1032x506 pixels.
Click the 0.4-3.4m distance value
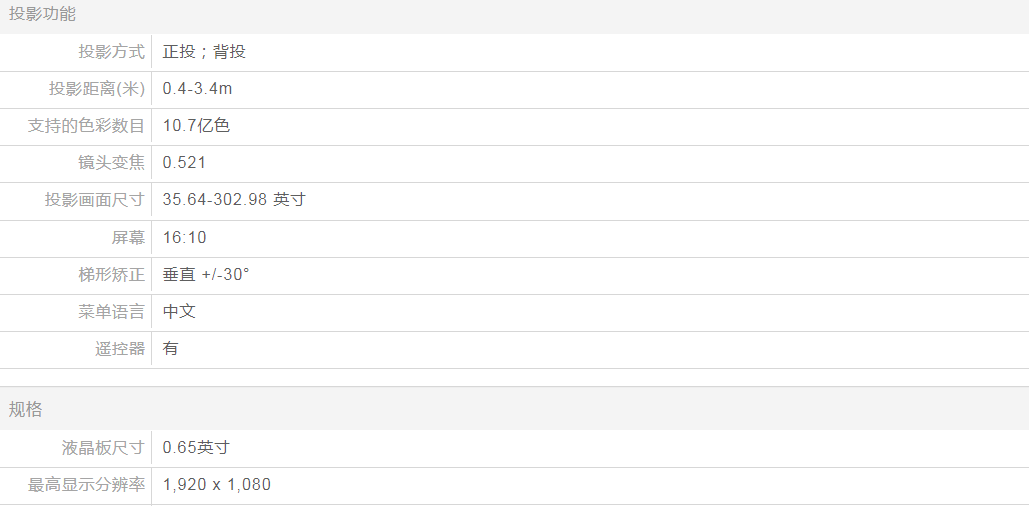tap(197, 89)
